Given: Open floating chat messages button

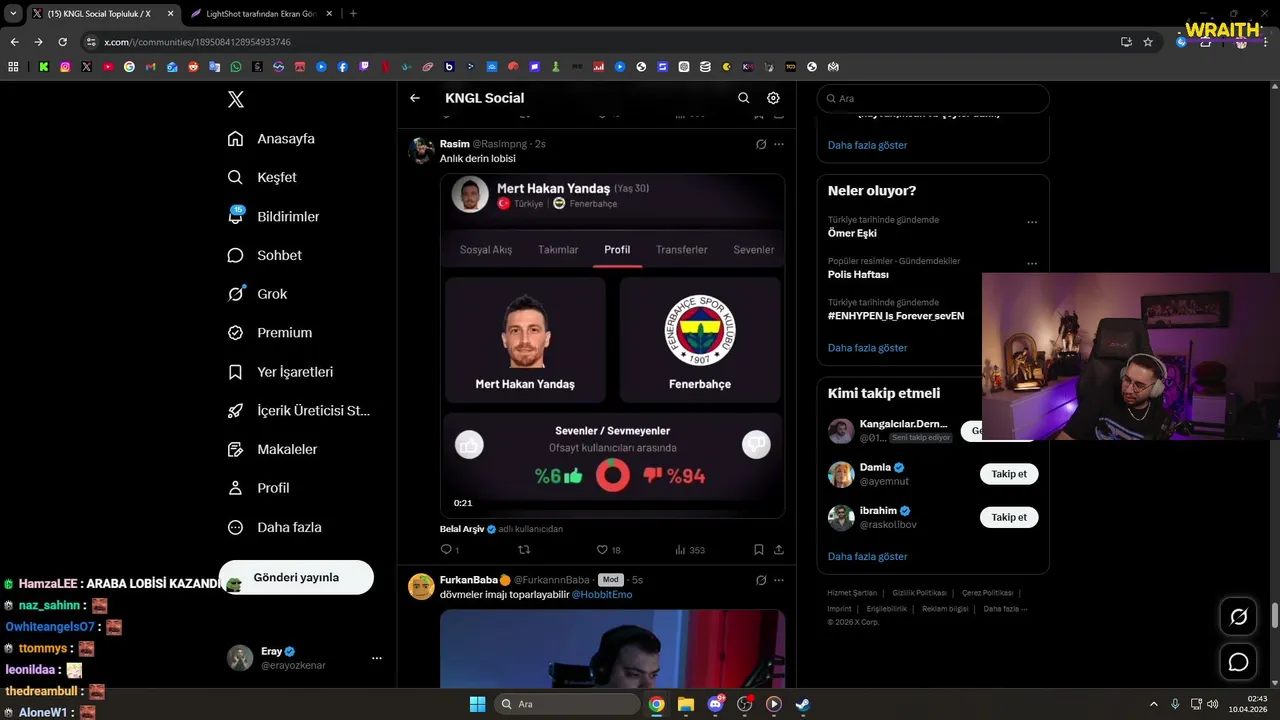Looking at the screenshot, I should point(1238,662).
